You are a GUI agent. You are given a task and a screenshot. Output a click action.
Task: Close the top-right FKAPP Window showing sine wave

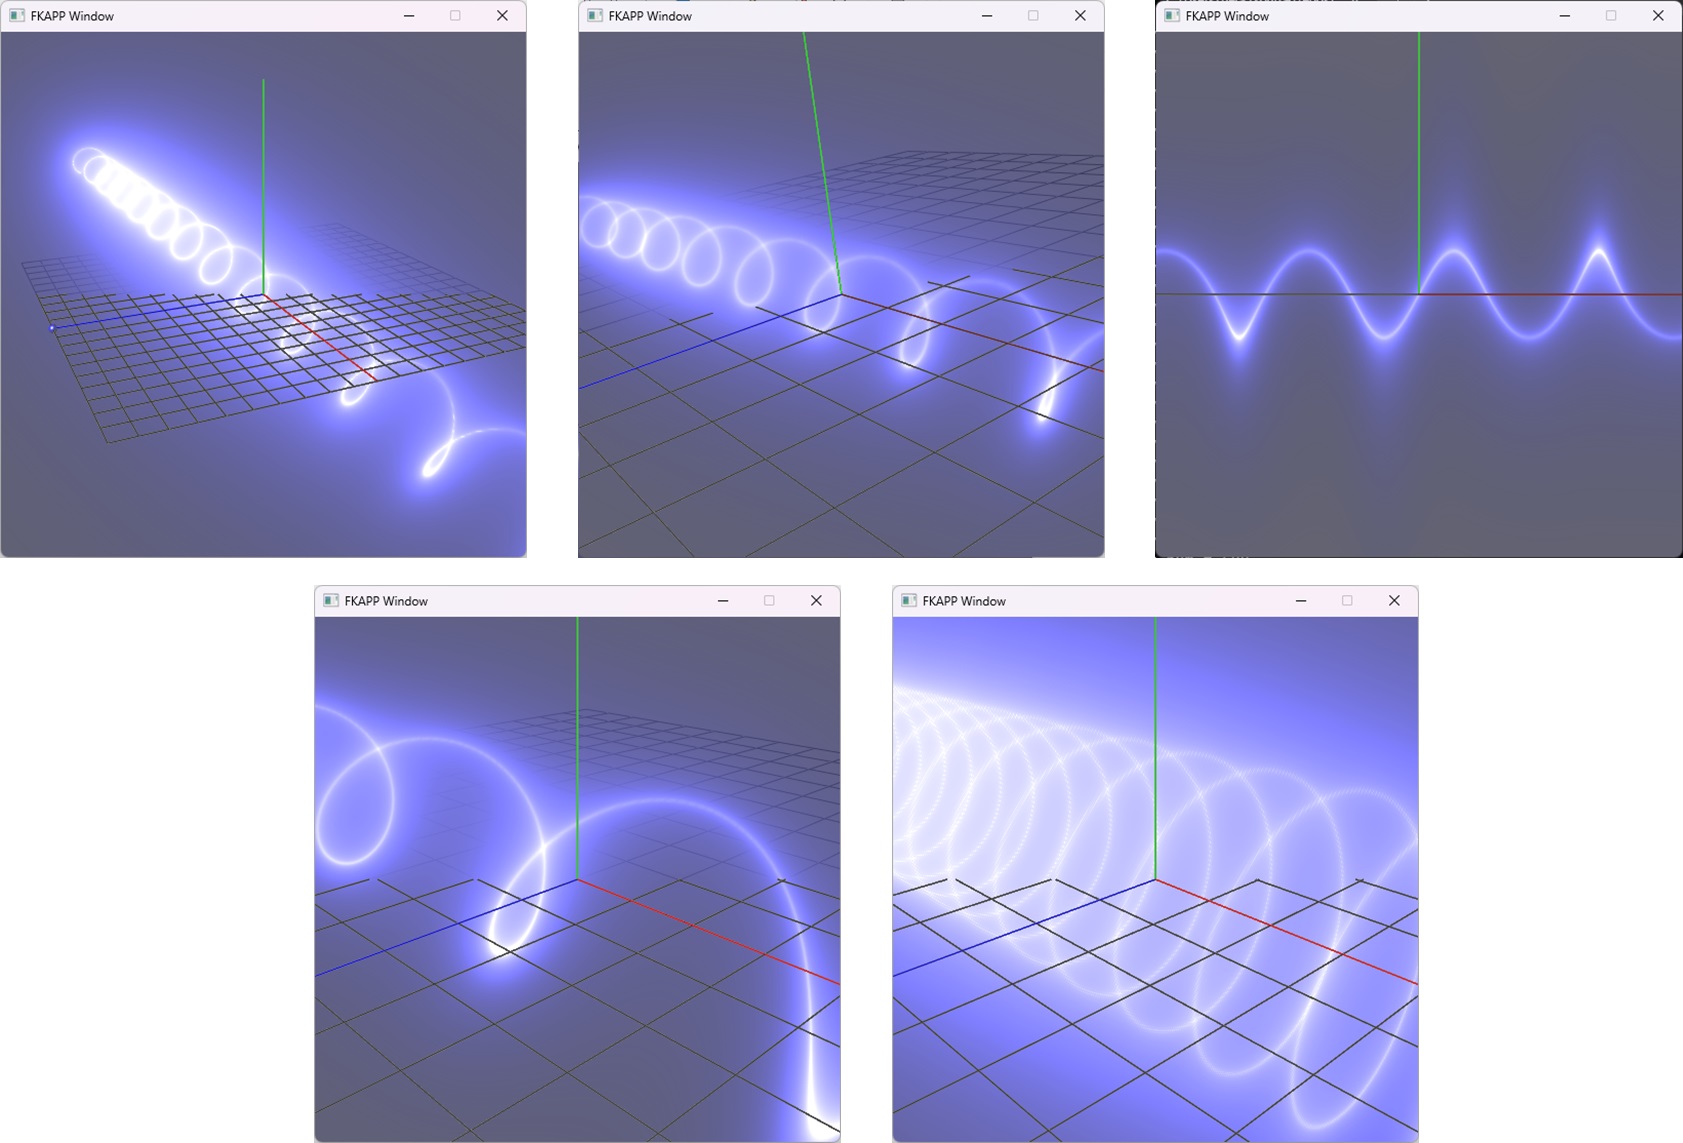[1658, 16]
